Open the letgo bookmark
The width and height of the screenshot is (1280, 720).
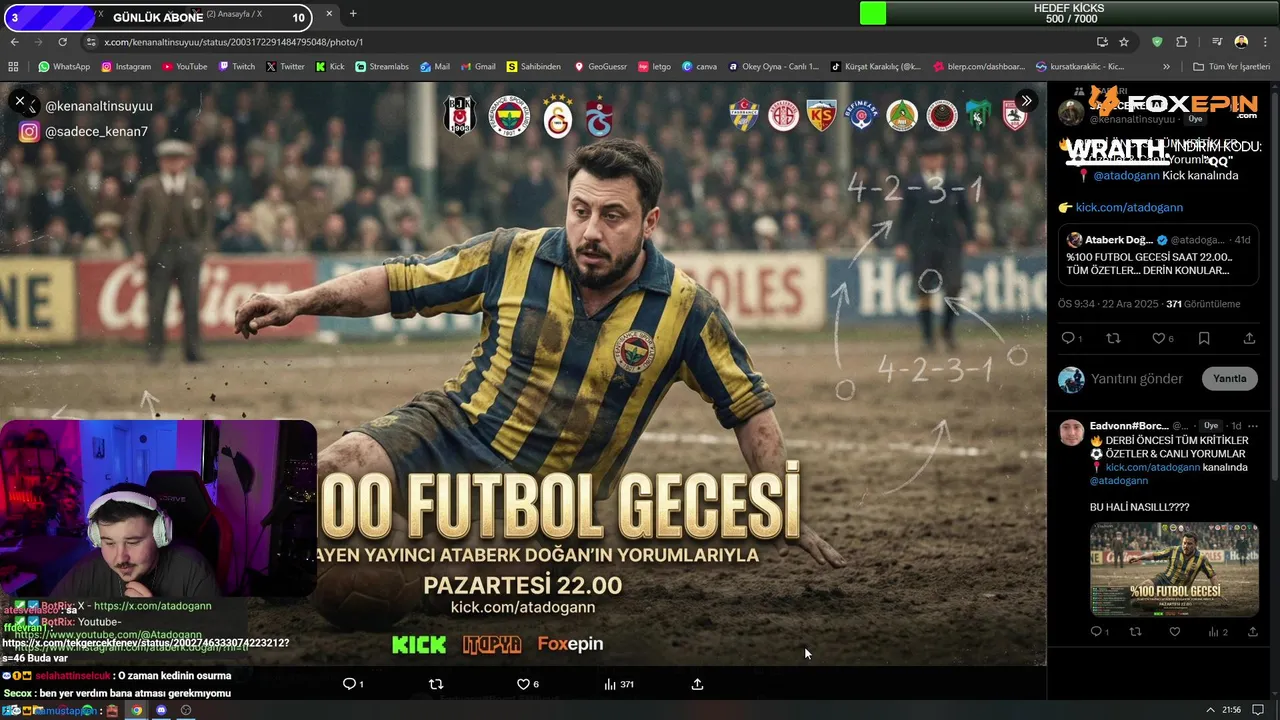(654, 67)
